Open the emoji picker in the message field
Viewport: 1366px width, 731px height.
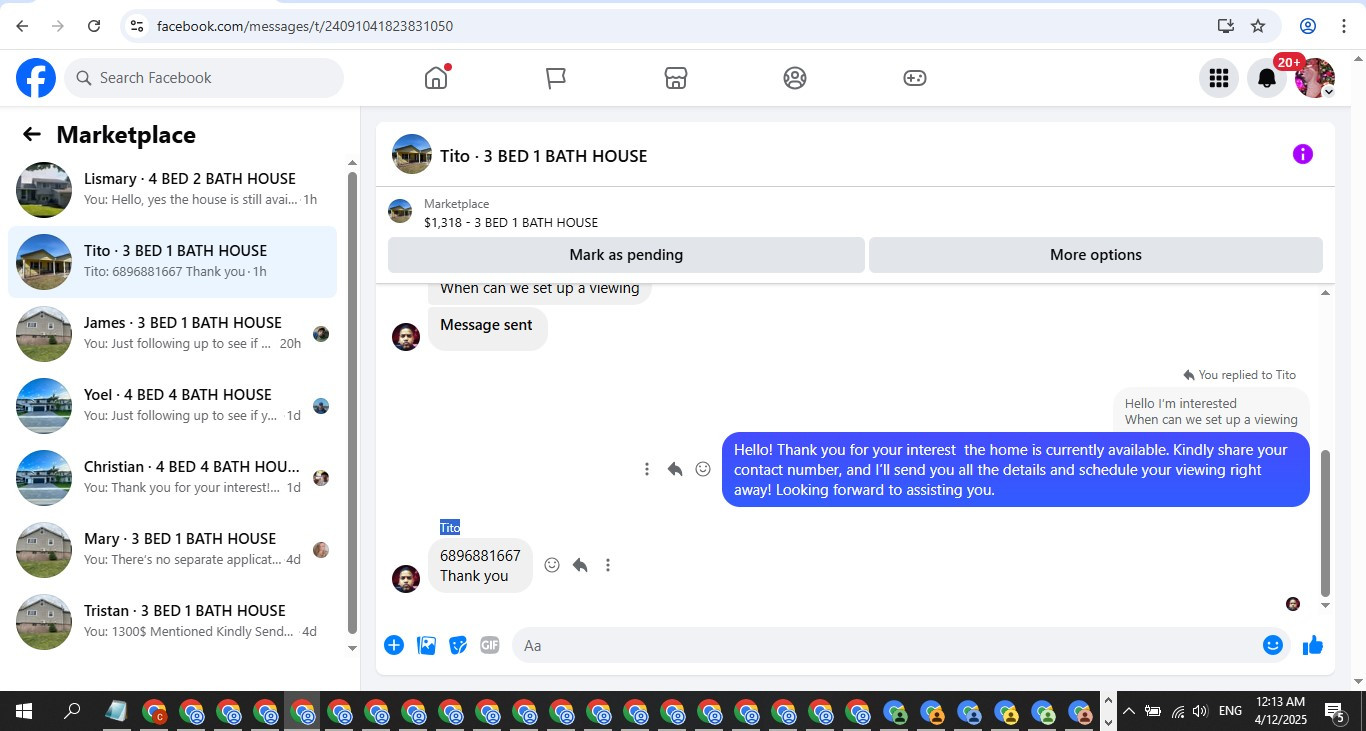coord(1272,645)
